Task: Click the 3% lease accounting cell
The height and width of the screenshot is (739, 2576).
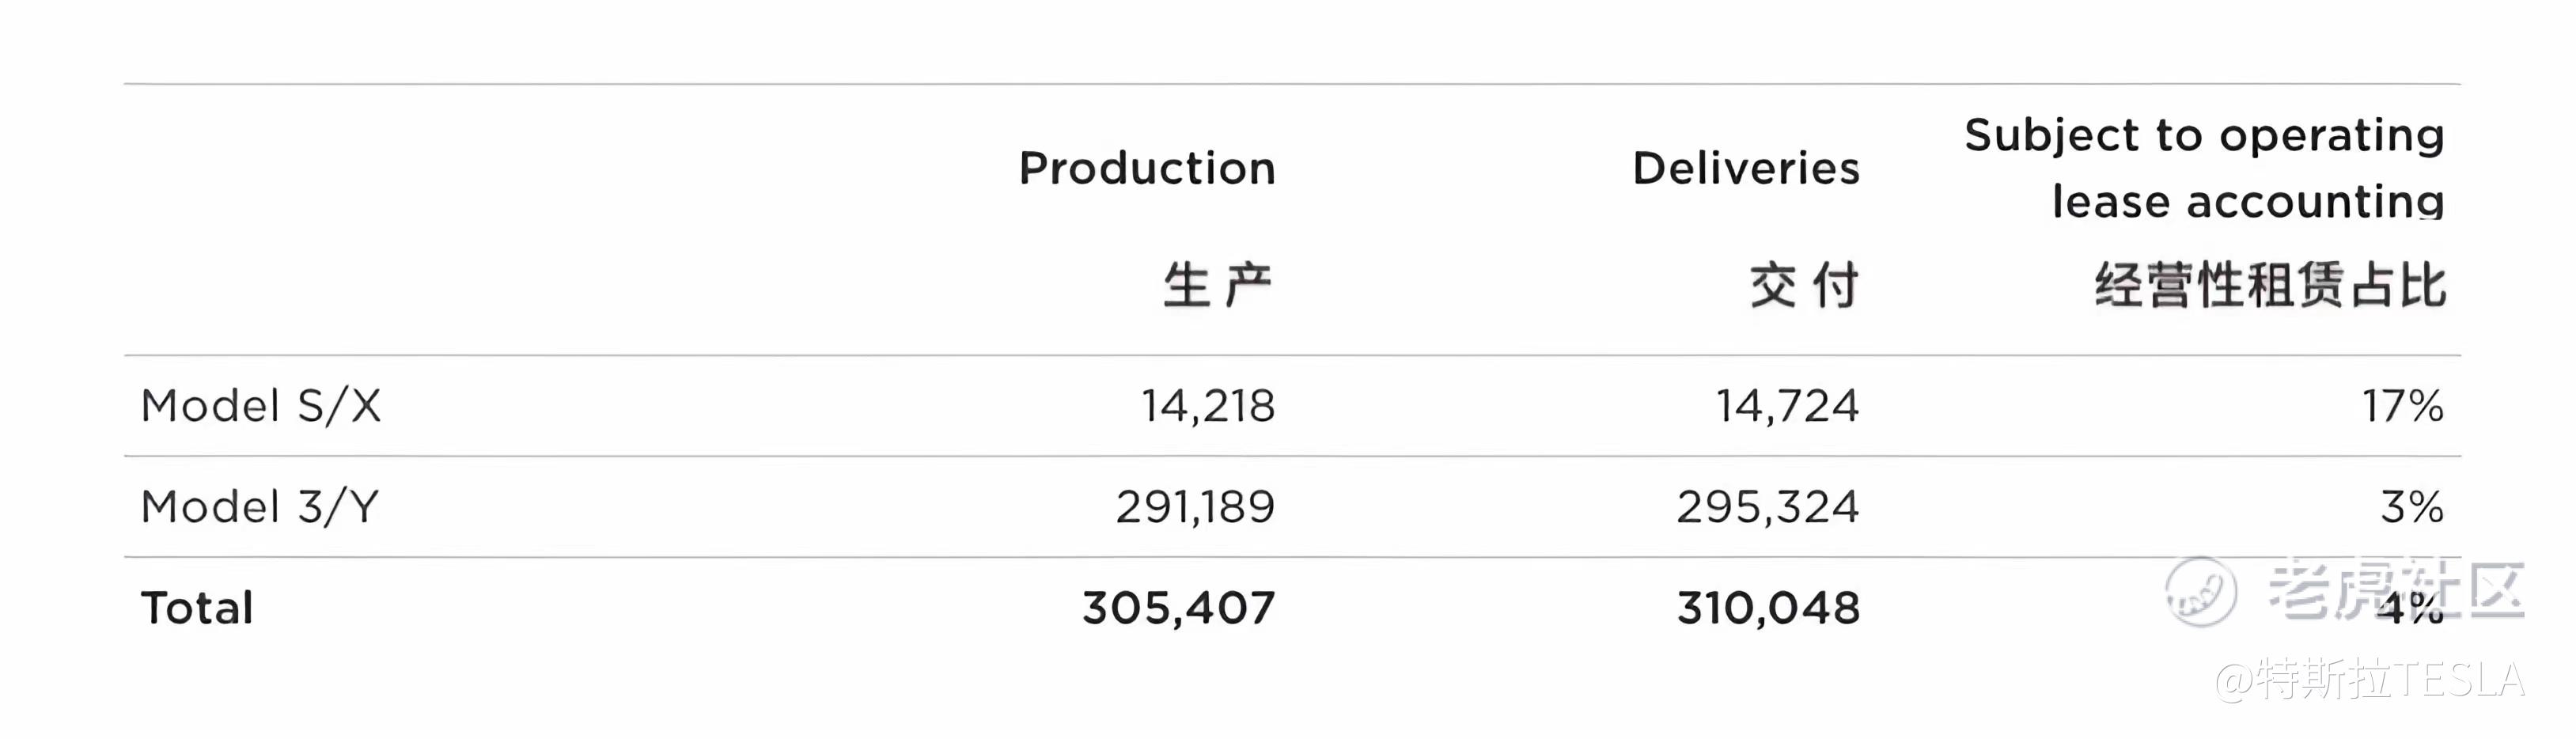Action: pos(2411,507)
